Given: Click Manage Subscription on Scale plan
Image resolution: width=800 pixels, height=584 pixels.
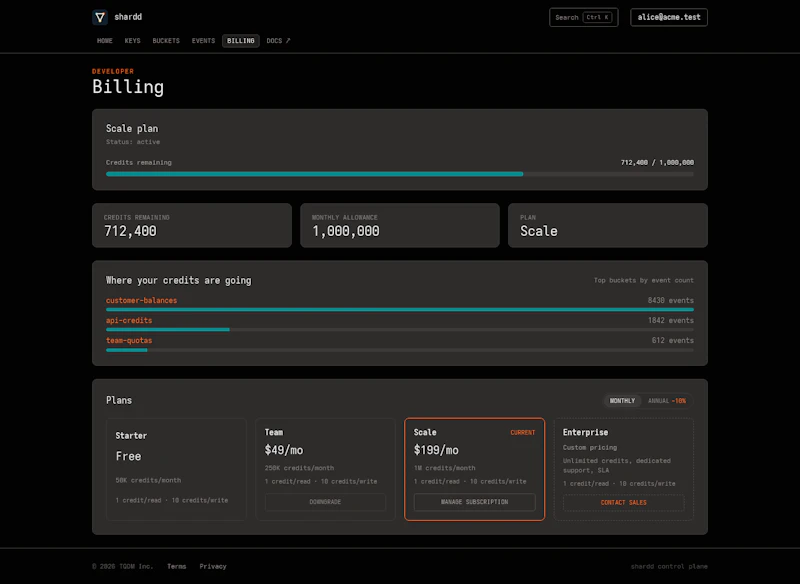Looking at the screenshot, I should click(474, 502).
